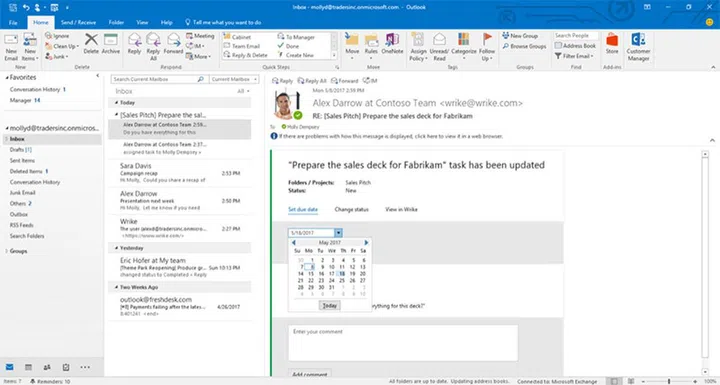Switch to Calendar view in navigation bar

[x=28, y=367]
